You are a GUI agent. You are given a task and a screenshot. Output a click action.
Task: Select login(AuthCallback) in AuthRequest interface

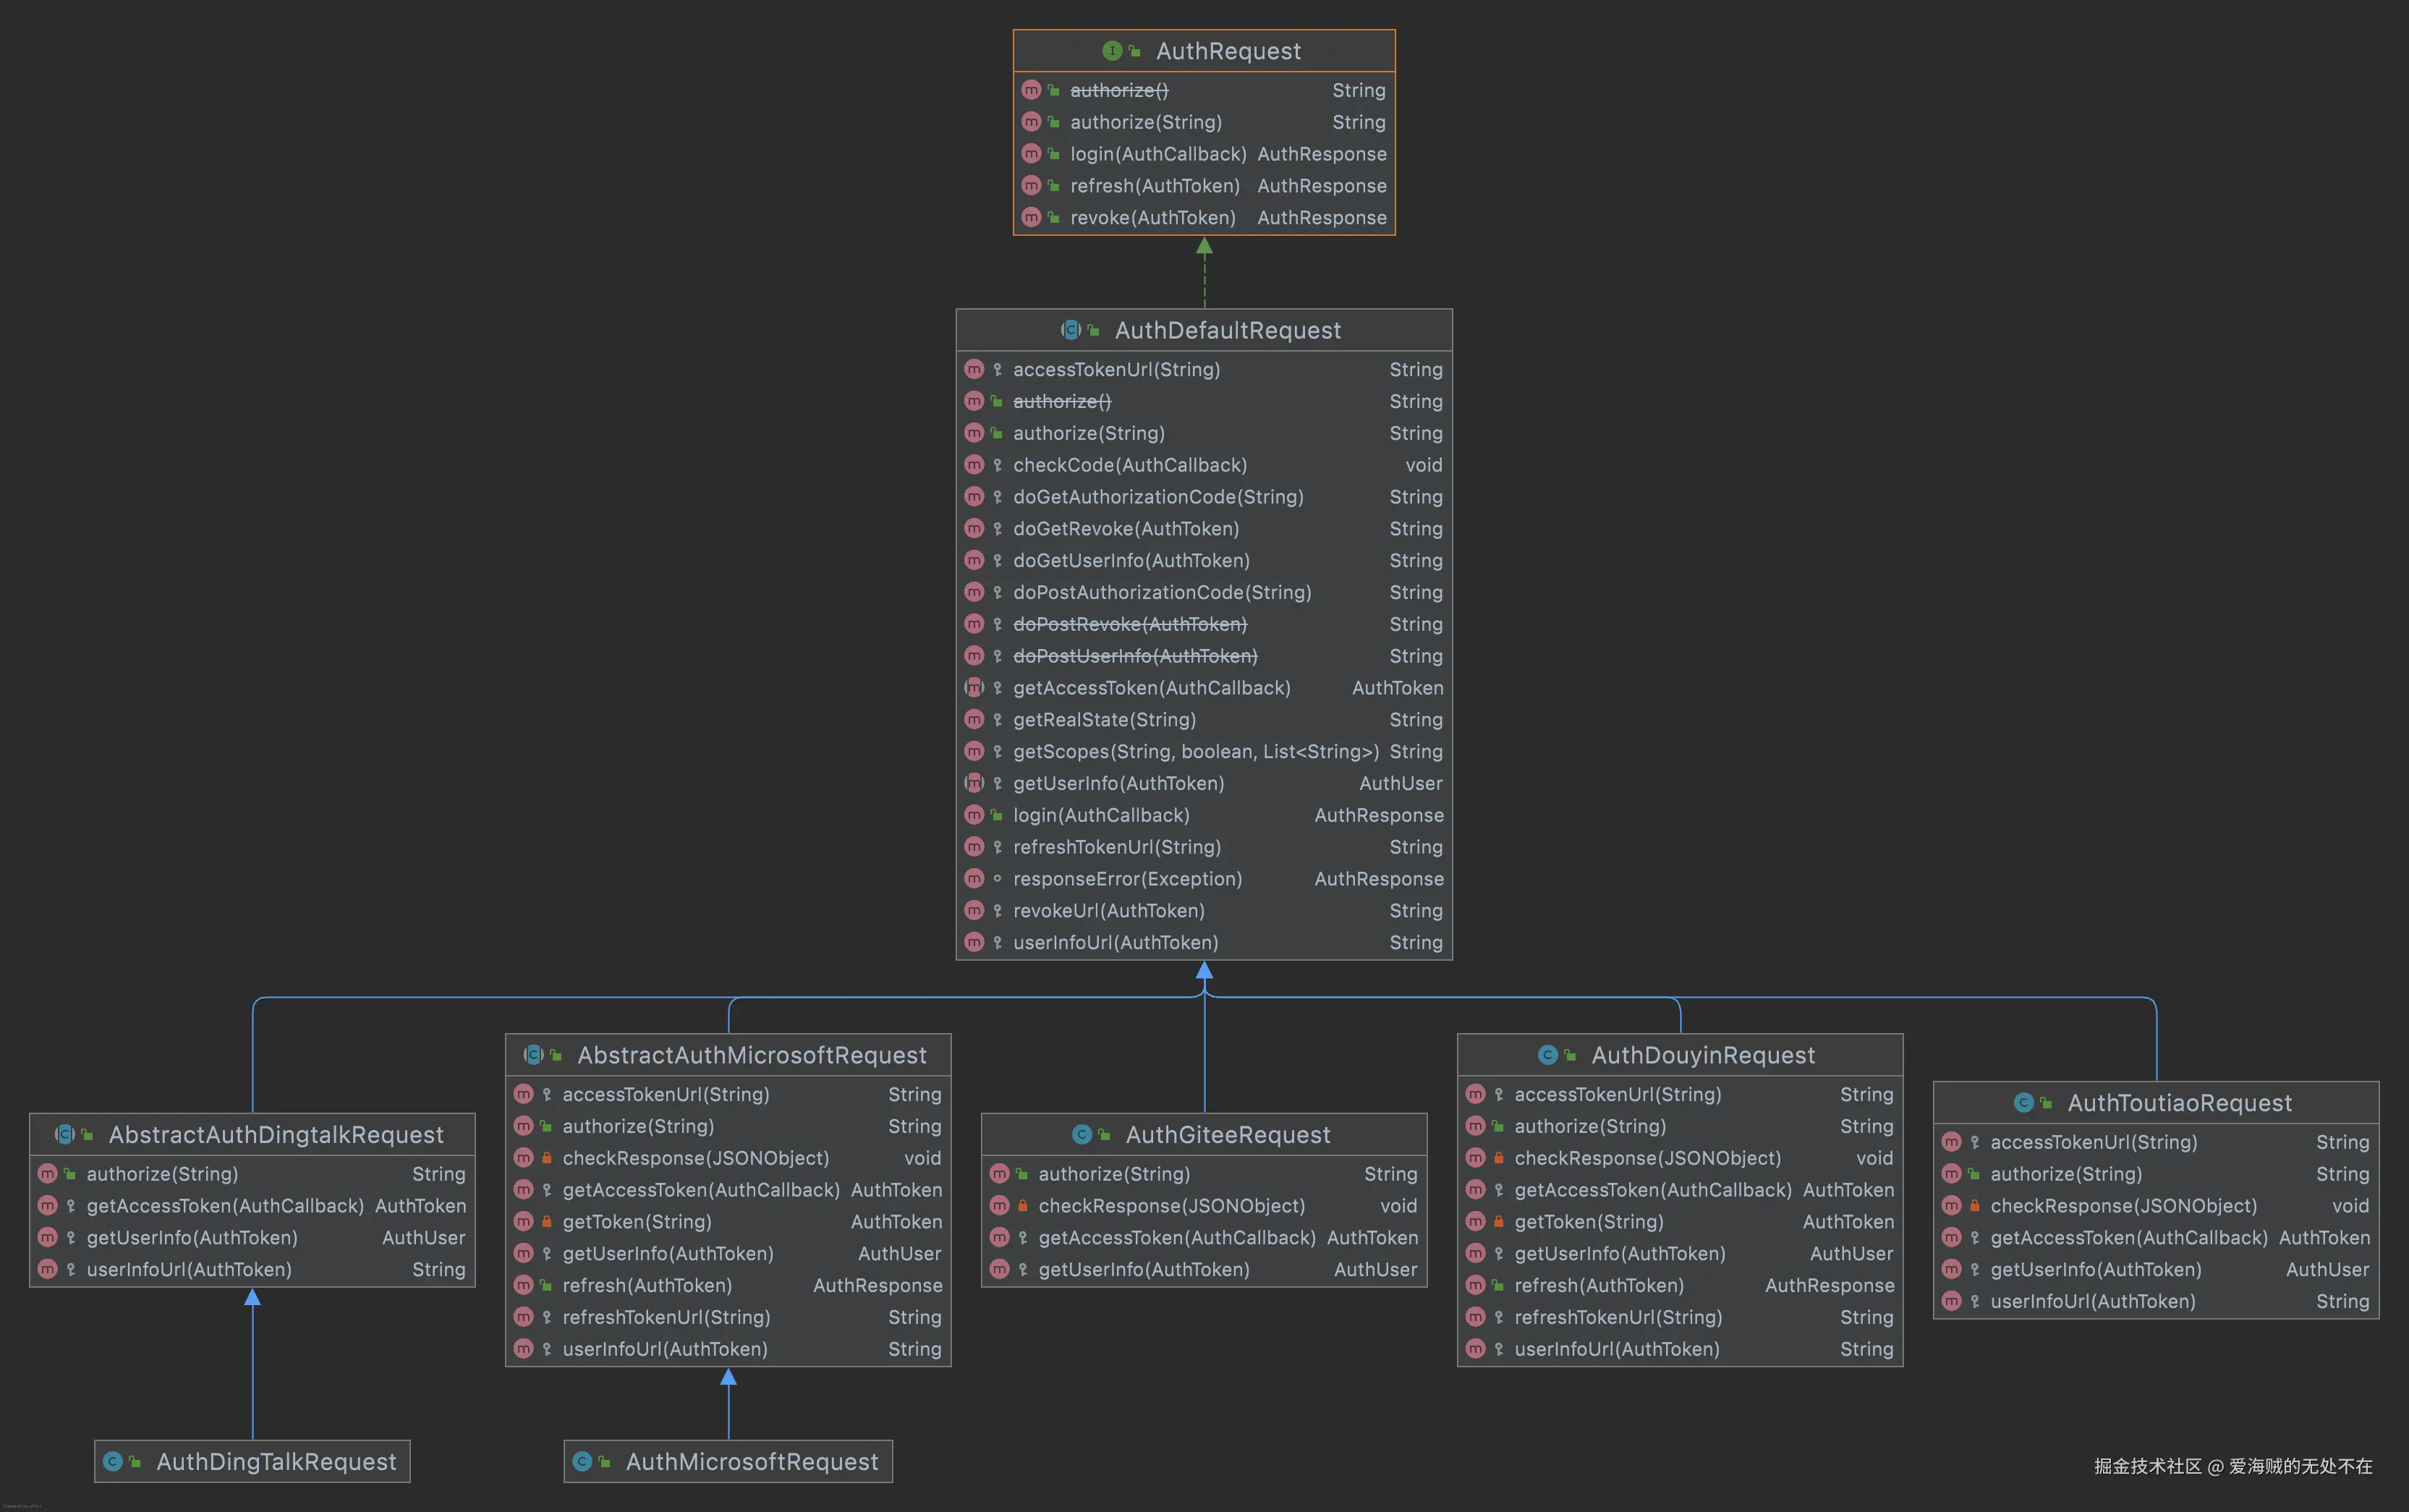tap(1157, 154)
